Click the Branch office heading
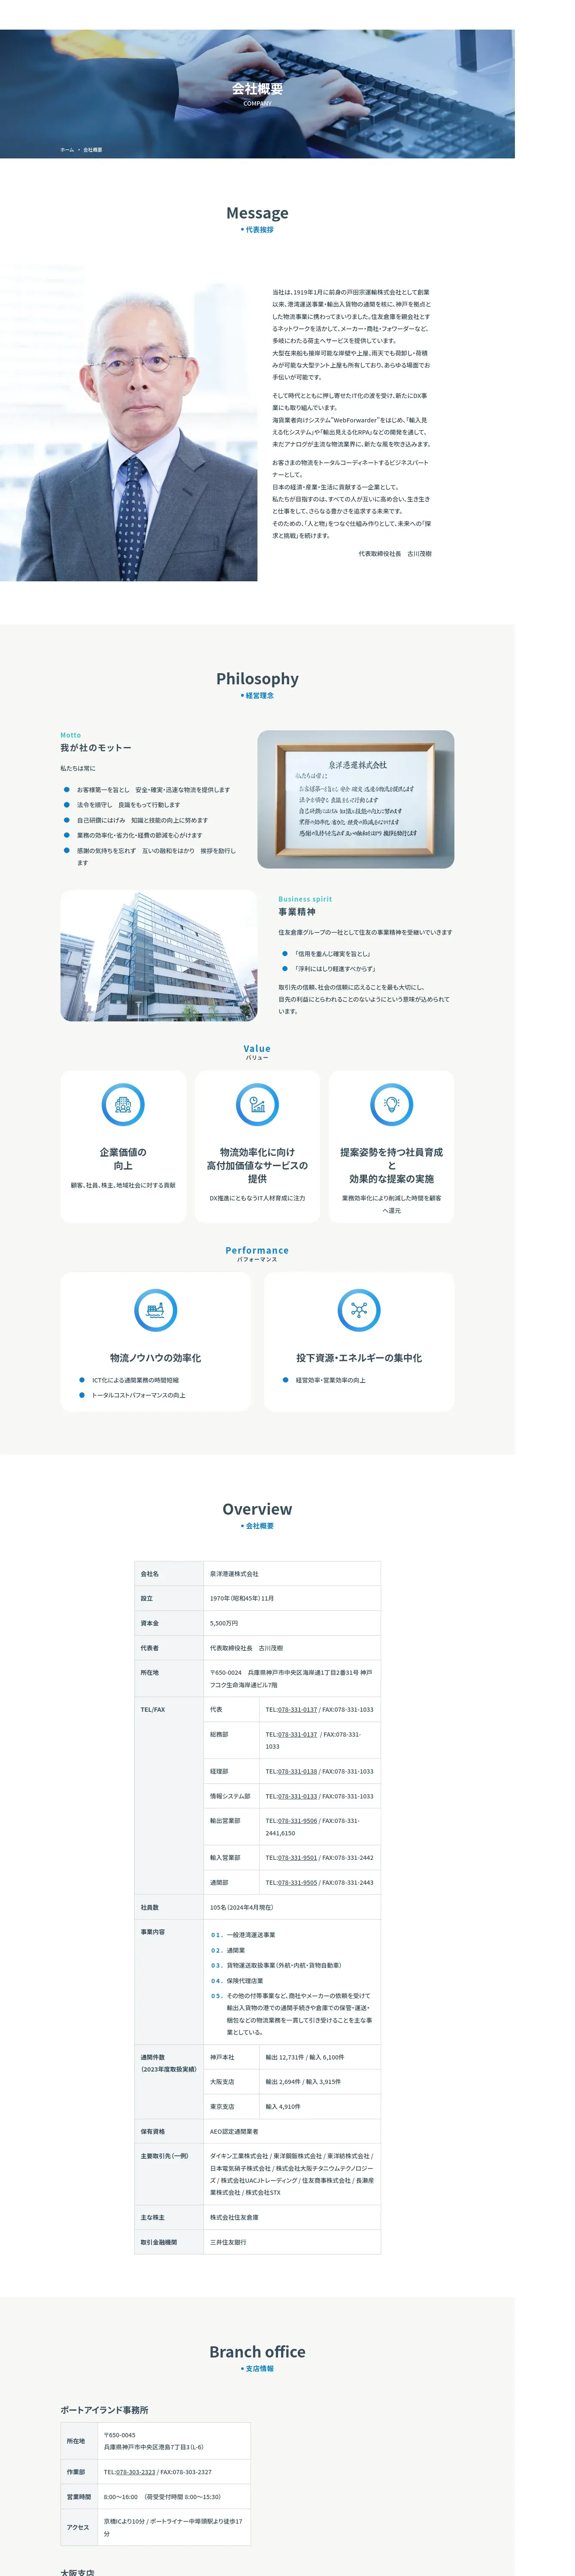Viewport: 575px width, 2576px height. (257, 2351)
